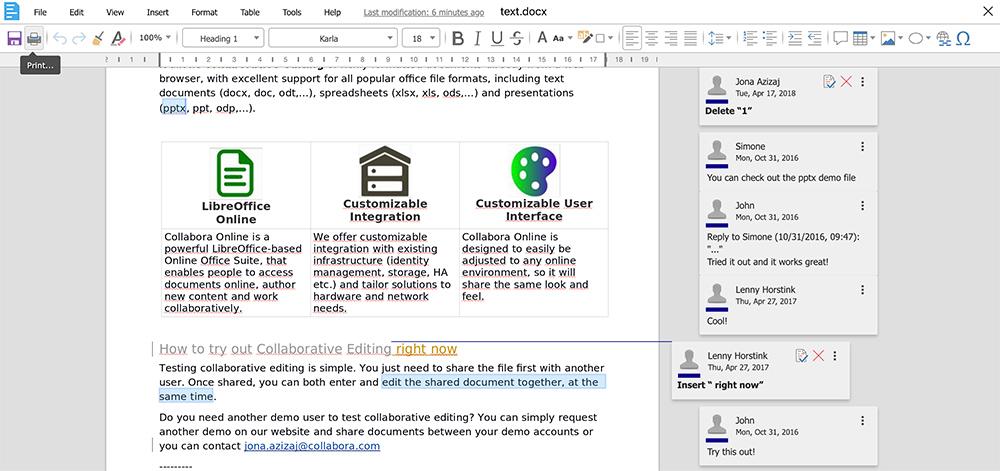Click the colorful palette image in table
This screenshot has height=471, width=1000.
pos(533,170)
